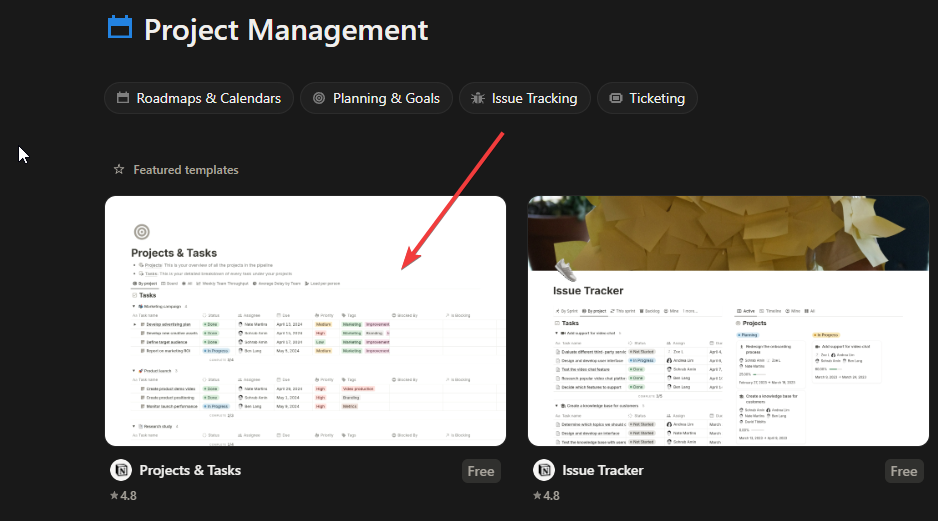
Task: Click the bug icon in Issue Tracking chip
Action: coord(478,98)
